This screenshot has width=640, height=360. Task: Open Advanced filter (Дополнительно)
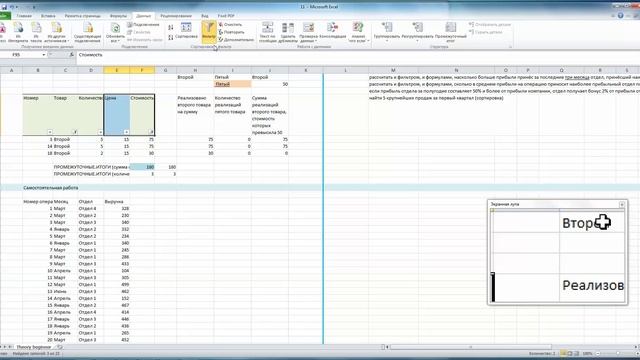(x=236, y=40)
